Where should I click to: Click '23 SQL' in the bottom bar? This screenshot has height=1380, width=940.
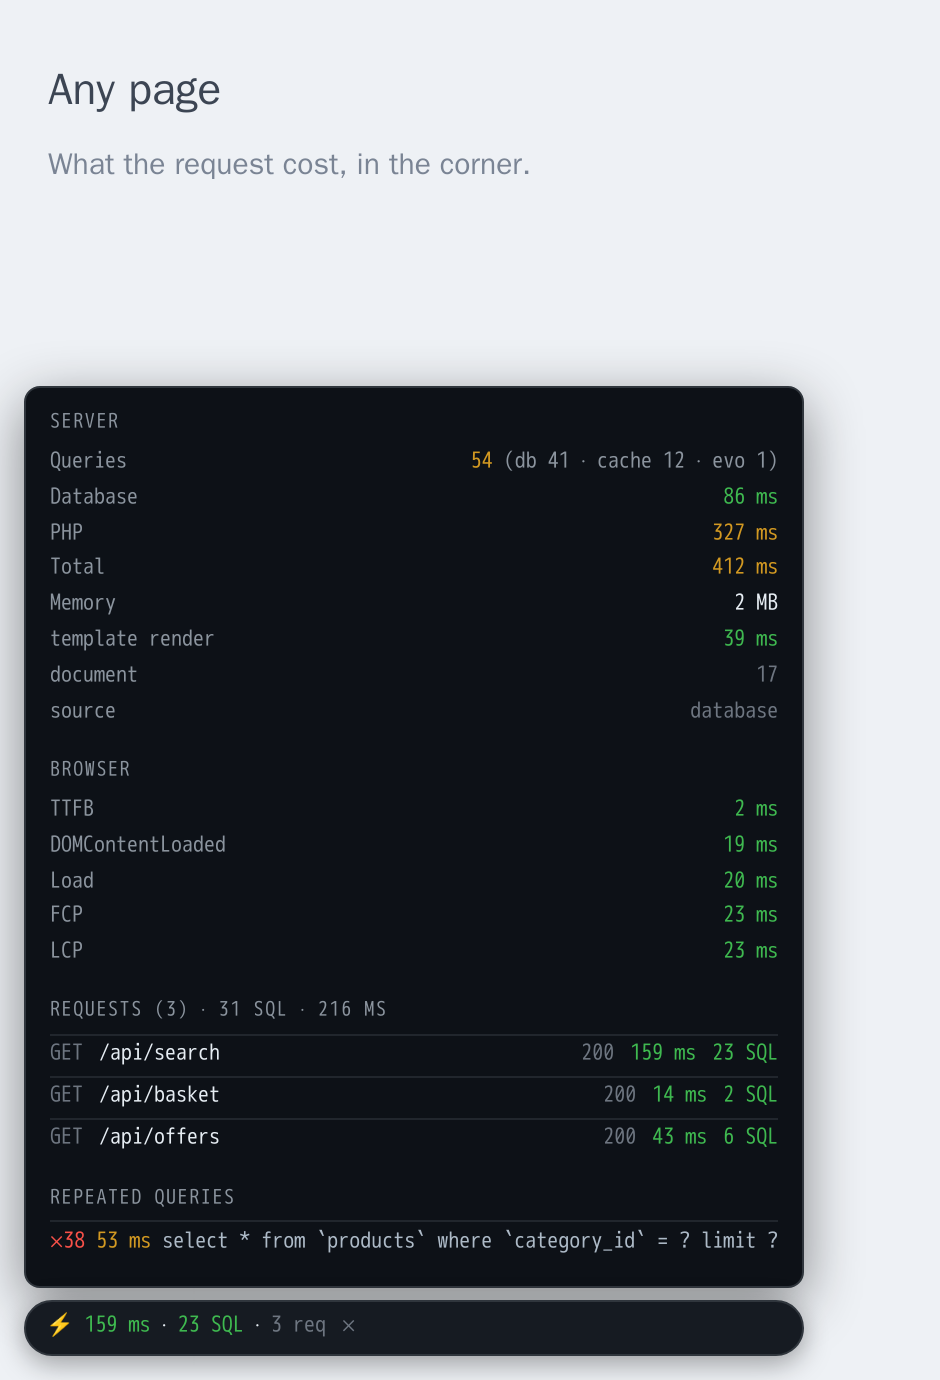(210, 1325)
